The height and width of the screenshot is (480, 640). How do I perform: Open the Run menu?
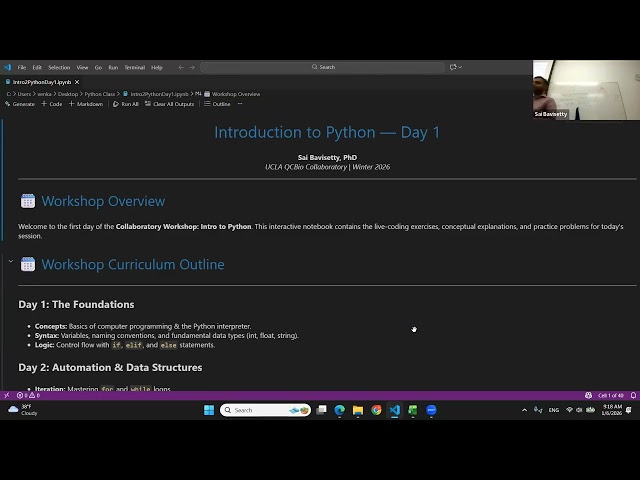point(113,67)
